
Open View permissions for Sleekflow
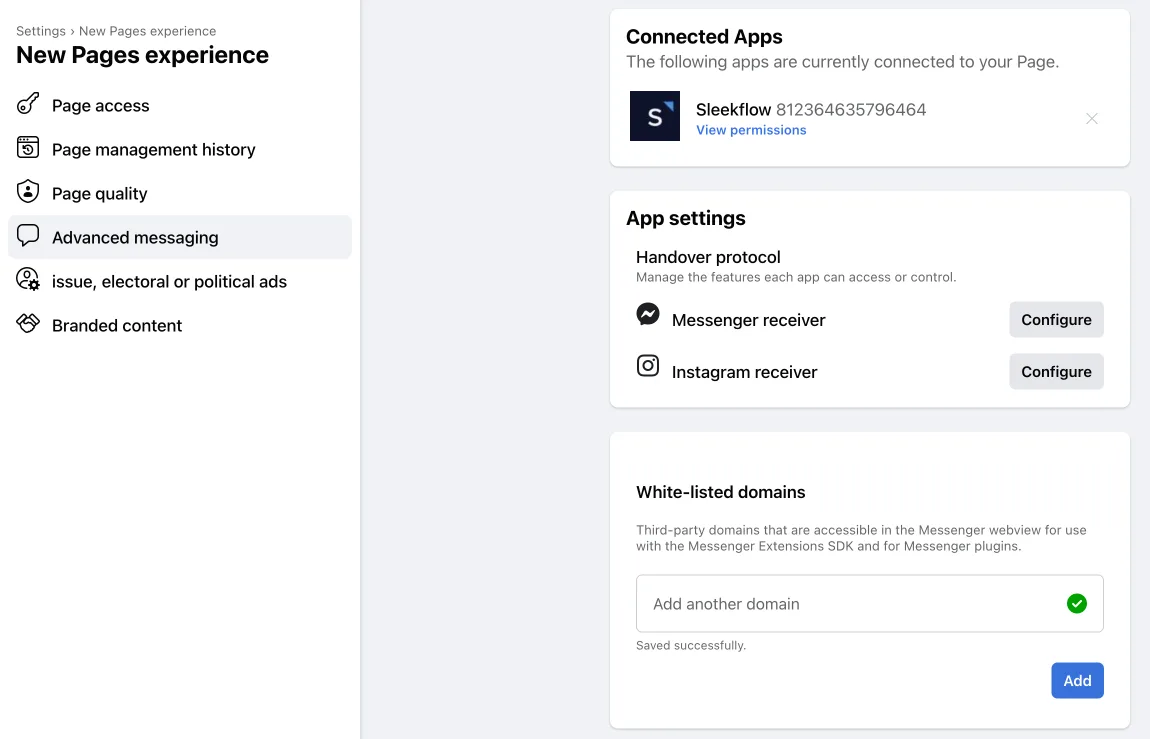coord(751,130)
